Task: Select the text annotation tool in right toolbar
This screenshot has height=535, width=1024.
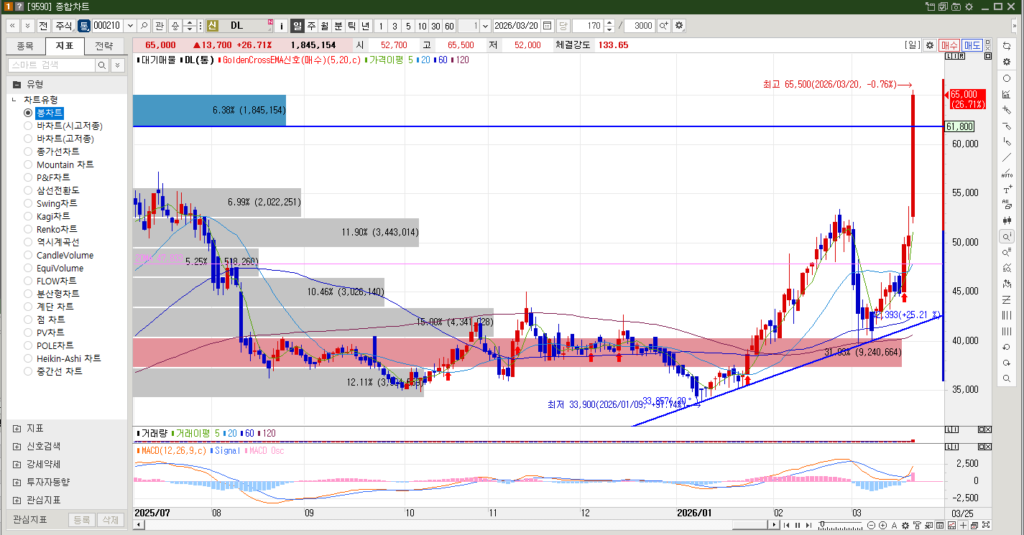Action: (1007, 188)
